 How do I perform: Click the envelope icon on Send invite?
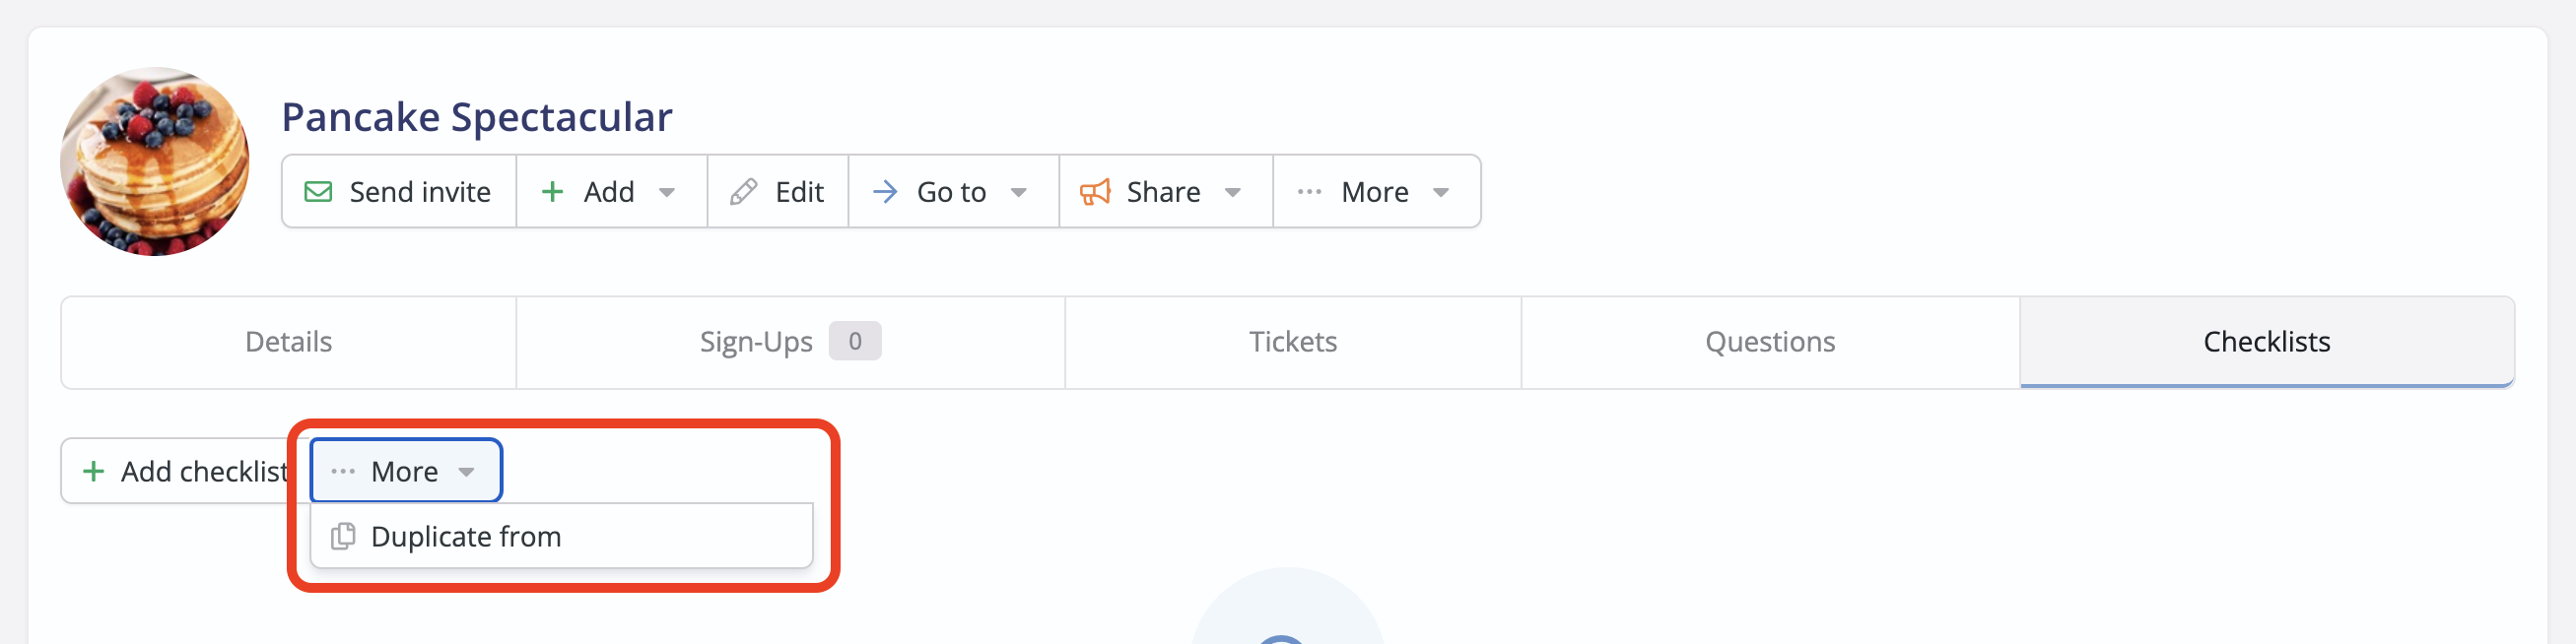[318, 191]
